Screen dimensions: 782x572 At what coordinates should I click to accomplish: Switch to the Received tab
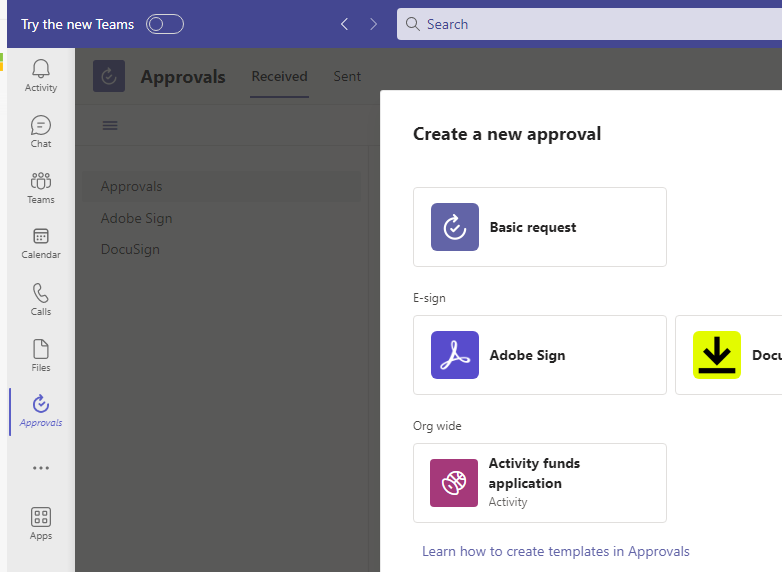(x=279, y=76)
